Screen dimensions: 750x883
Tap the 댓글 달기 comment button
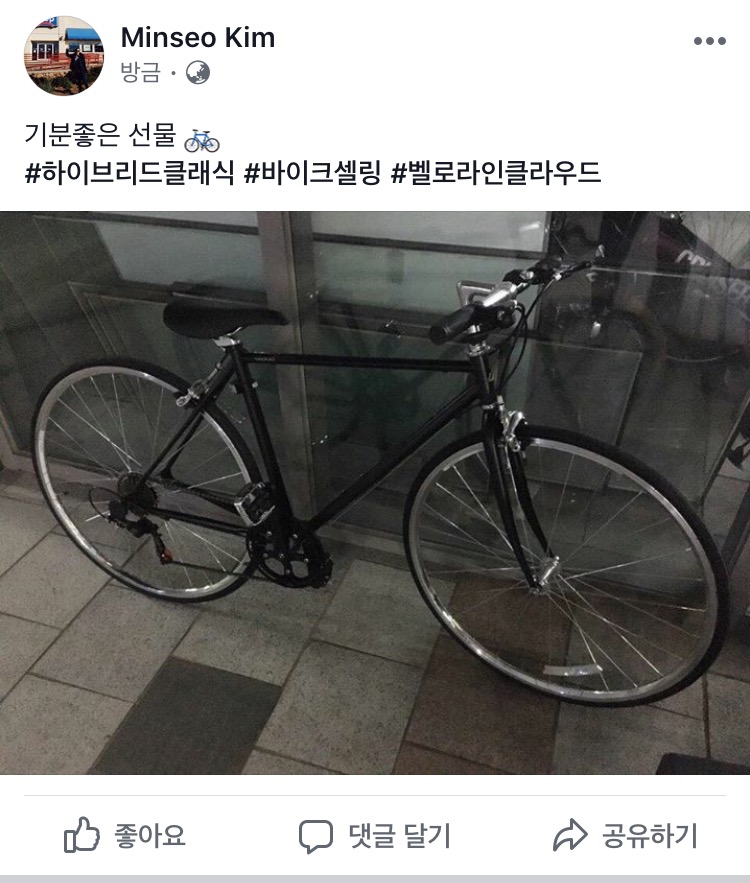click(x=400, y=836)
